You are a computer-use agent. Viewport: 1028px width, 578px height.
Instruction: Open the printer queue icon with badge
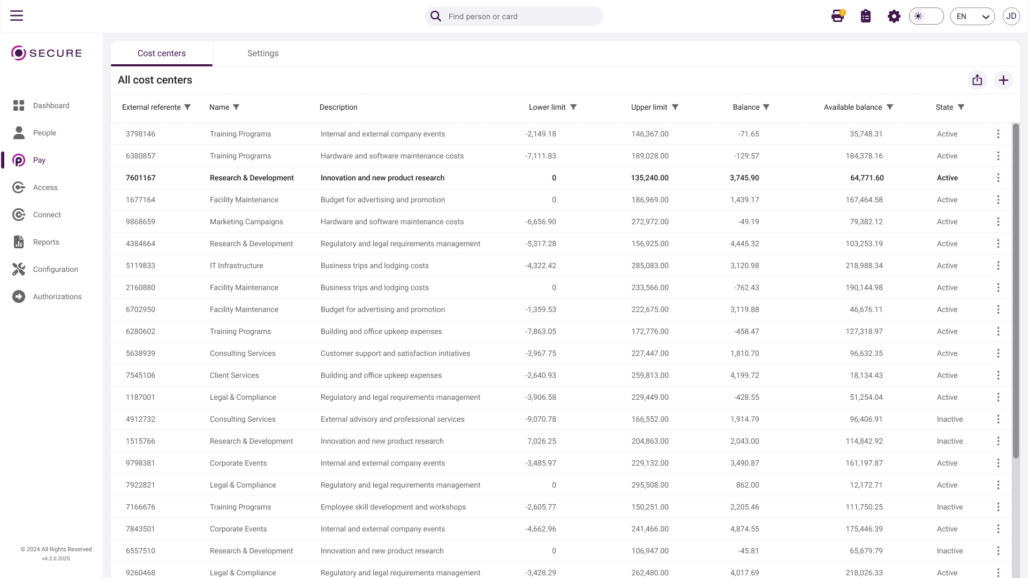(x=838, y=16)
